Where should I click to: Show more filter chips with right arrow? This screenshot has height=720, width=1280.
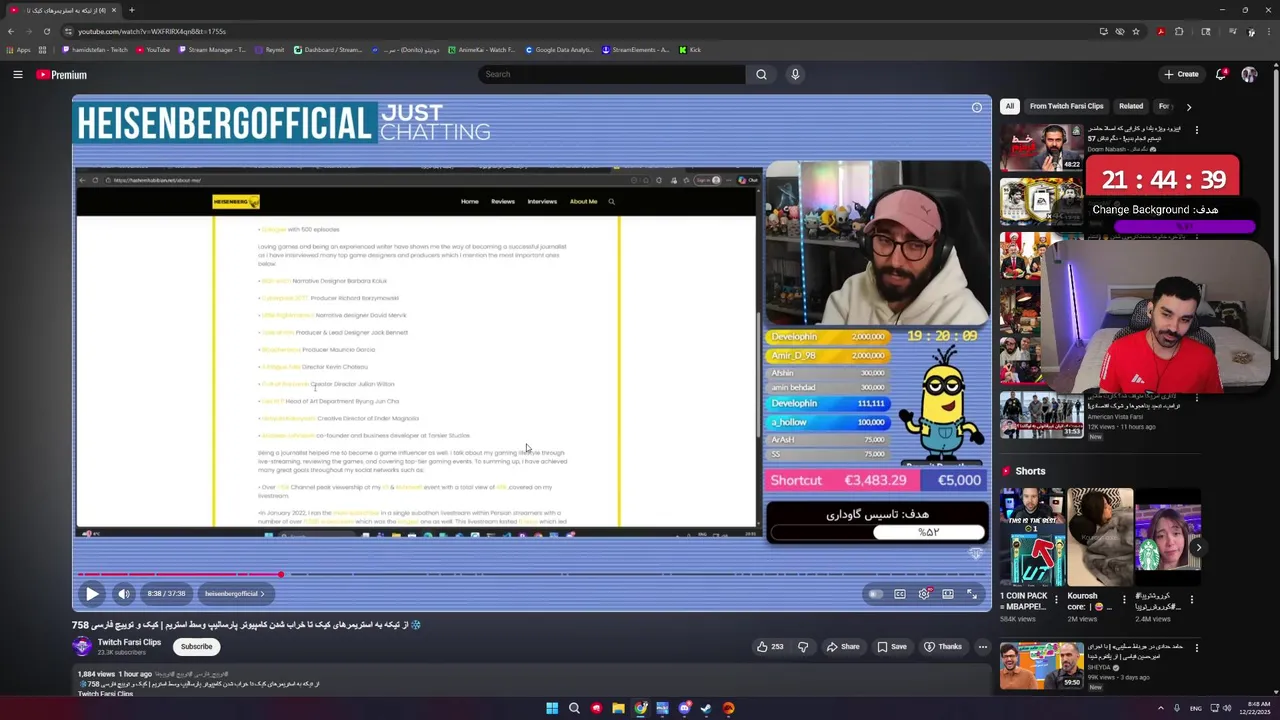[1188, 107]
